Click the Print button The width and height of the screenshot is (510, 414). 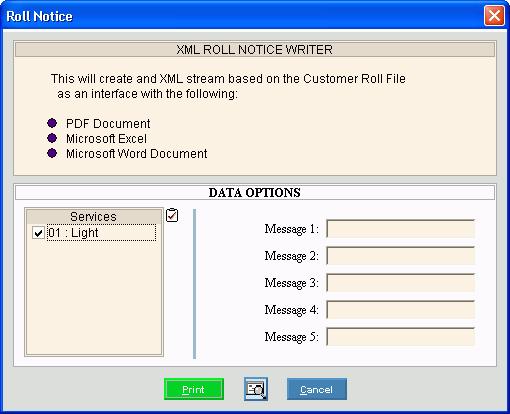coord(194,389)
